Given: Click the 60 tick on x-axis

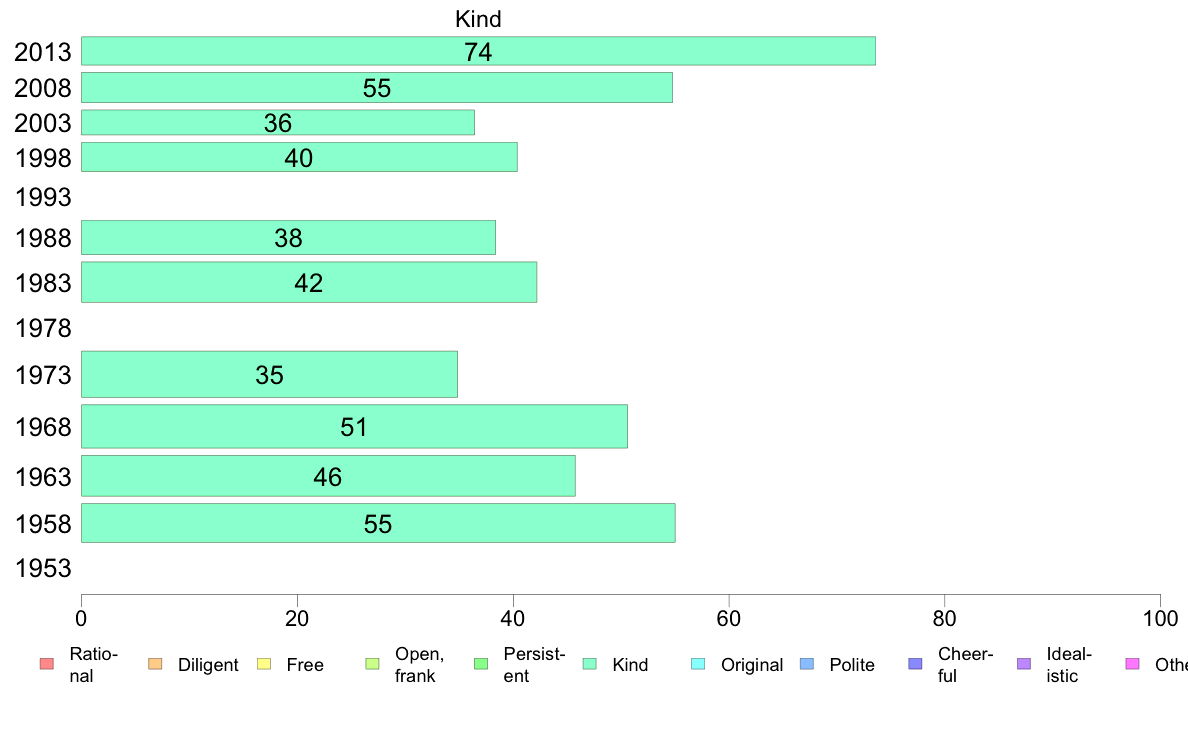Looking at the screenshot, I should pos(728,619).
